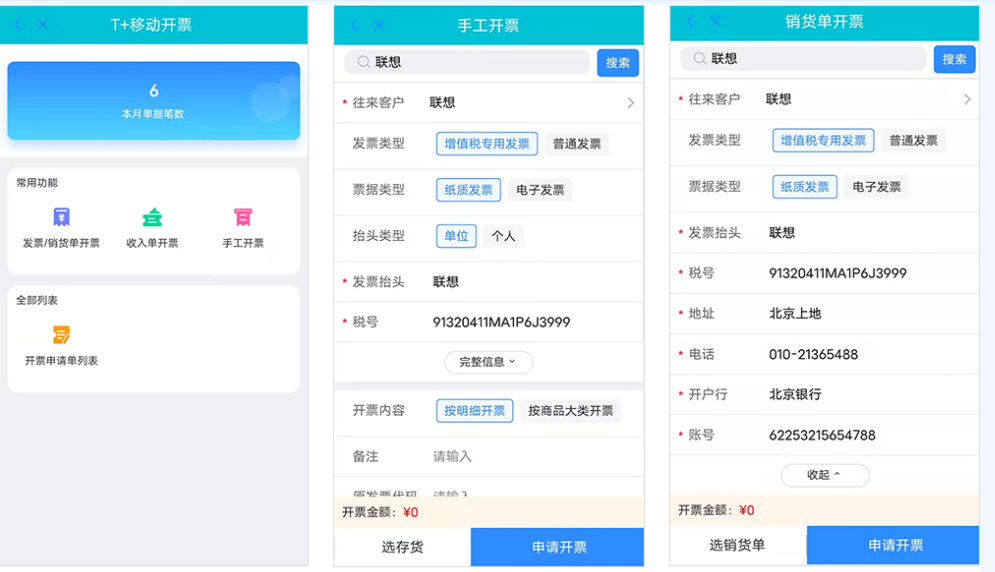
Task: Open 发票/销货单开票 invoice icon
Action: (61, 218)
